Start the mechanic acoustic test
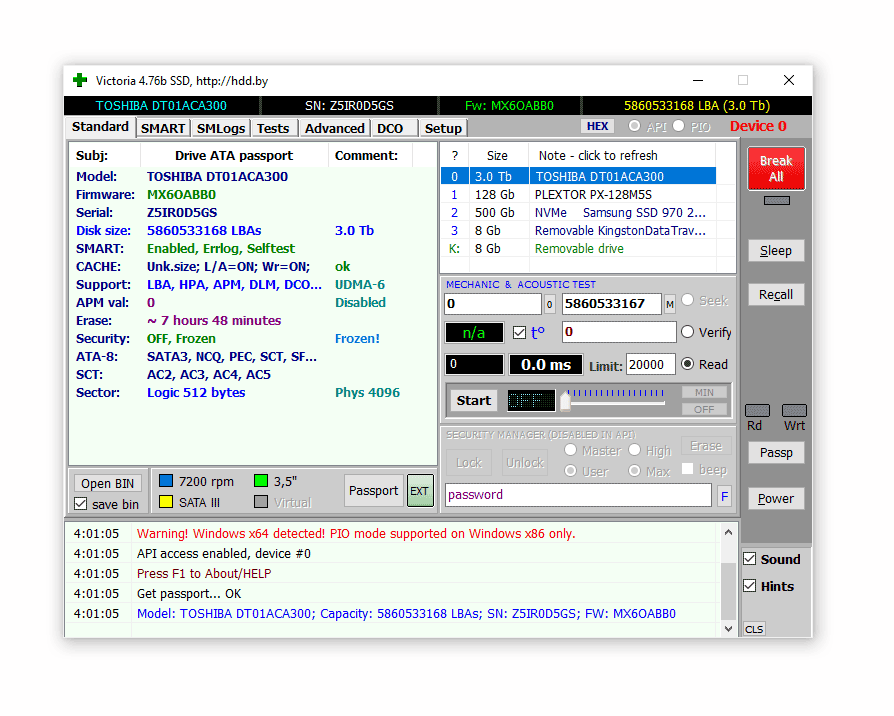894x716 pixels. point(473,401)
